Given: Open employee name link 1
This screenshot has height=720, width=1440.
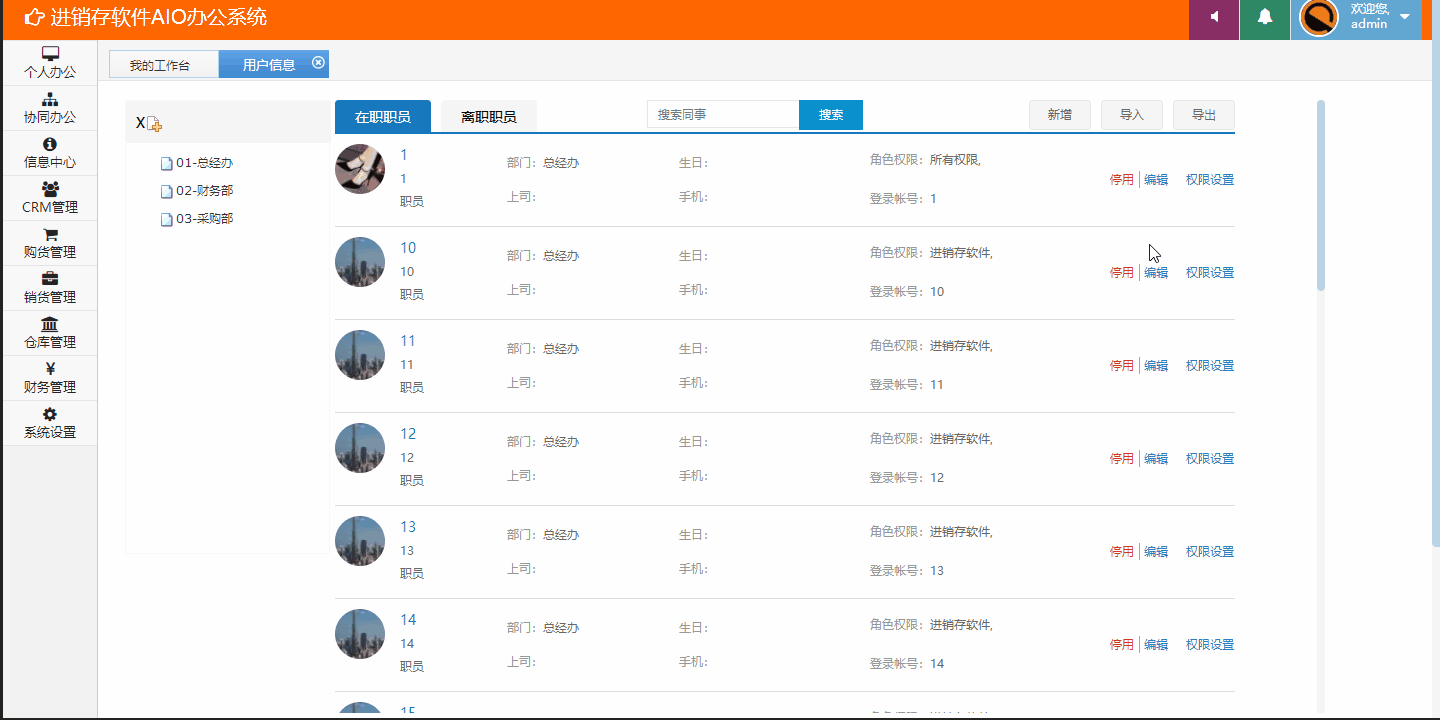Looking at the screenshot, I should click(404, 155).
